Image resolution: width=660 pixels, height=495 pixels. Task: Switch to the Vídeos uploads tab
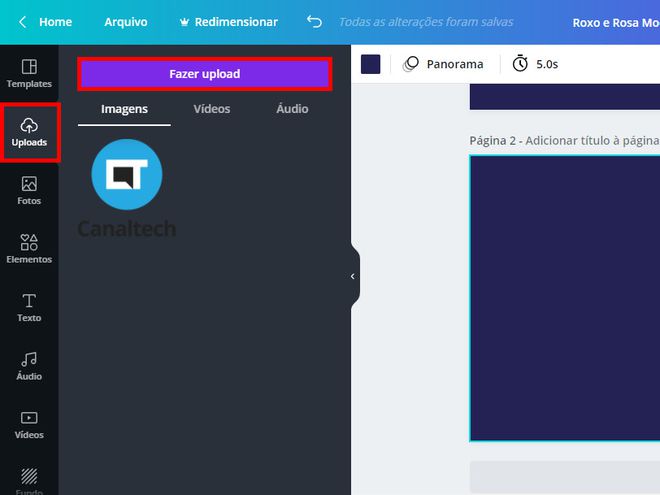click(x=212, y=109)
